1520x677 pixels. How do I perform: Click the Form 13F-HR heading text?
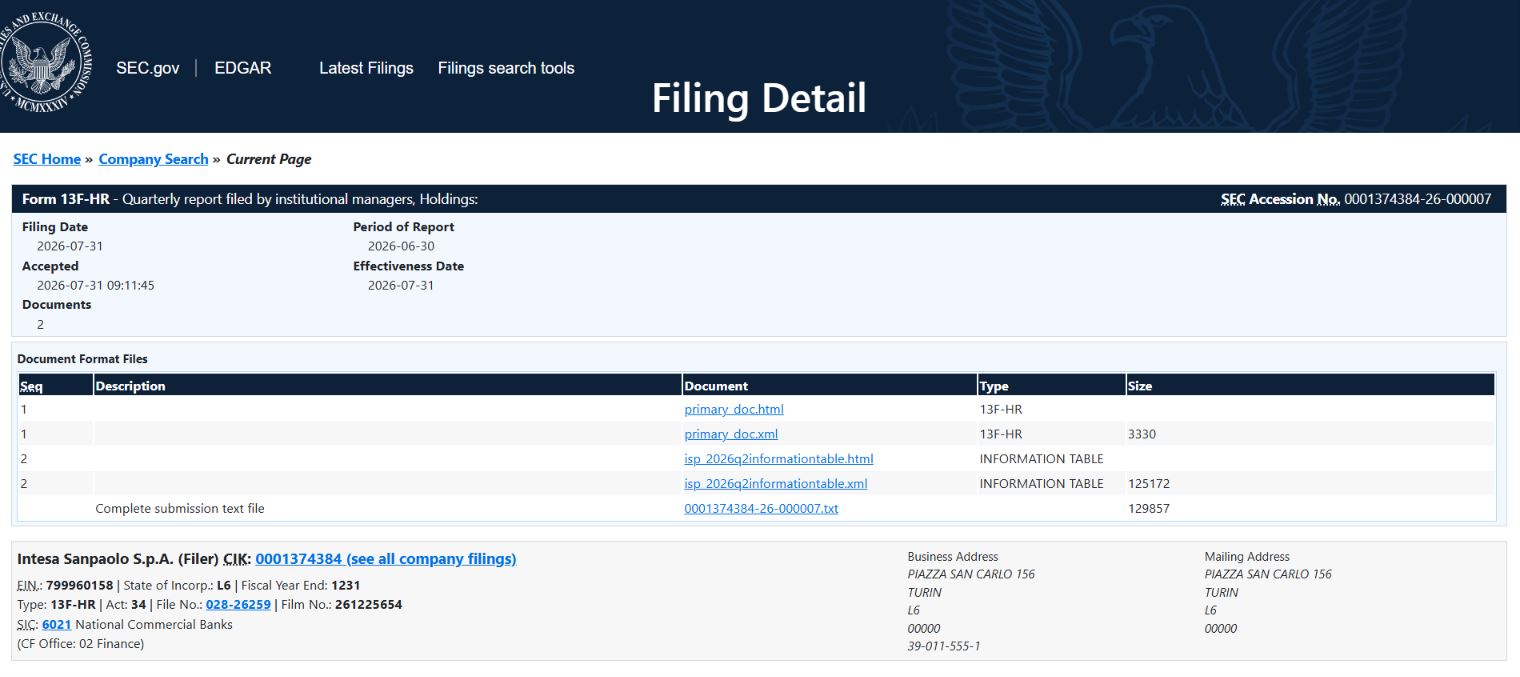pyautogui.click(x=66, y=199)
